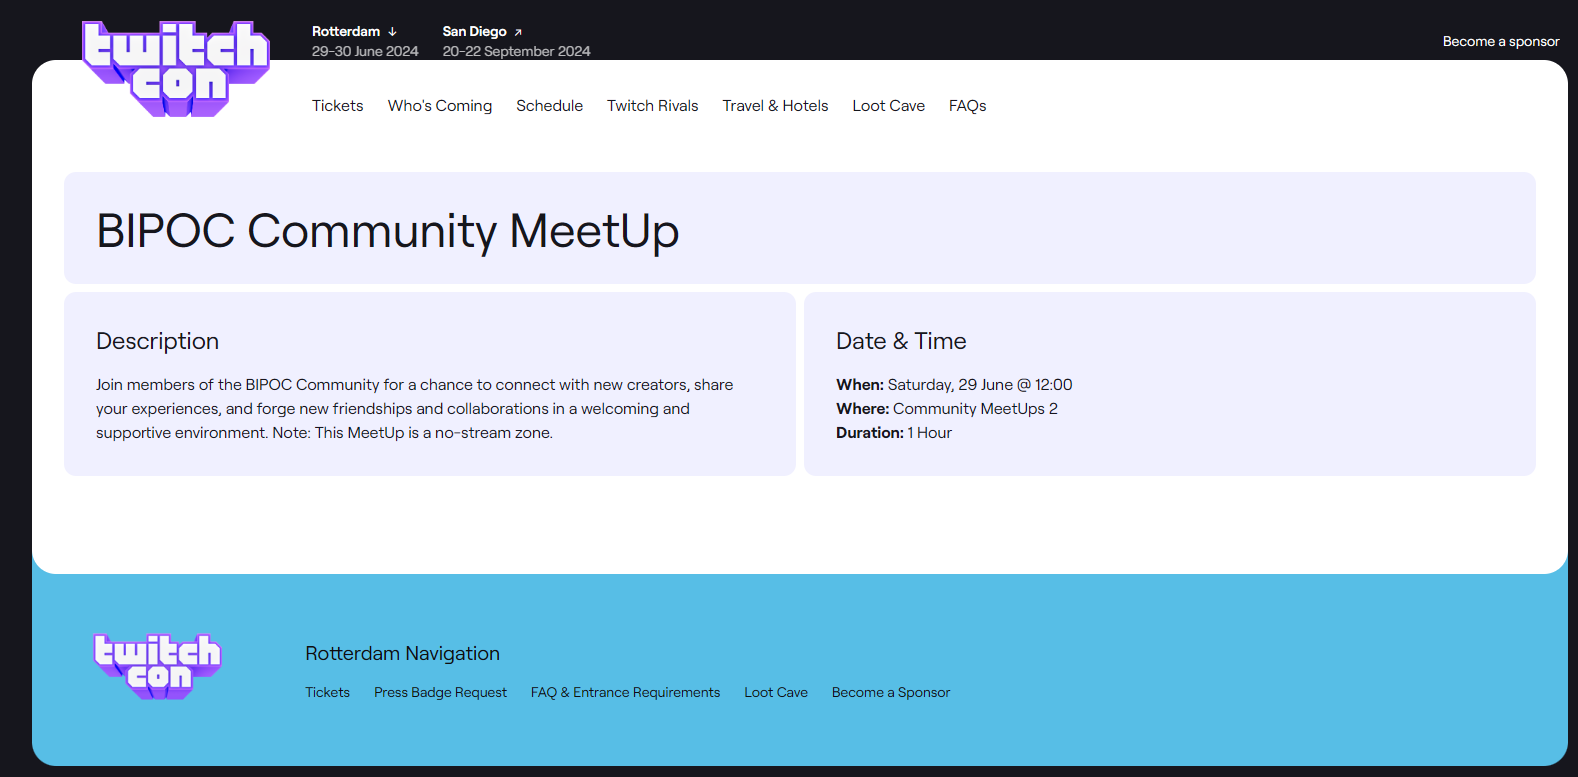This screenshot has width=1578, height=777.
Task: Click Tickets in the footer navigation
Action: coord(327,692)
